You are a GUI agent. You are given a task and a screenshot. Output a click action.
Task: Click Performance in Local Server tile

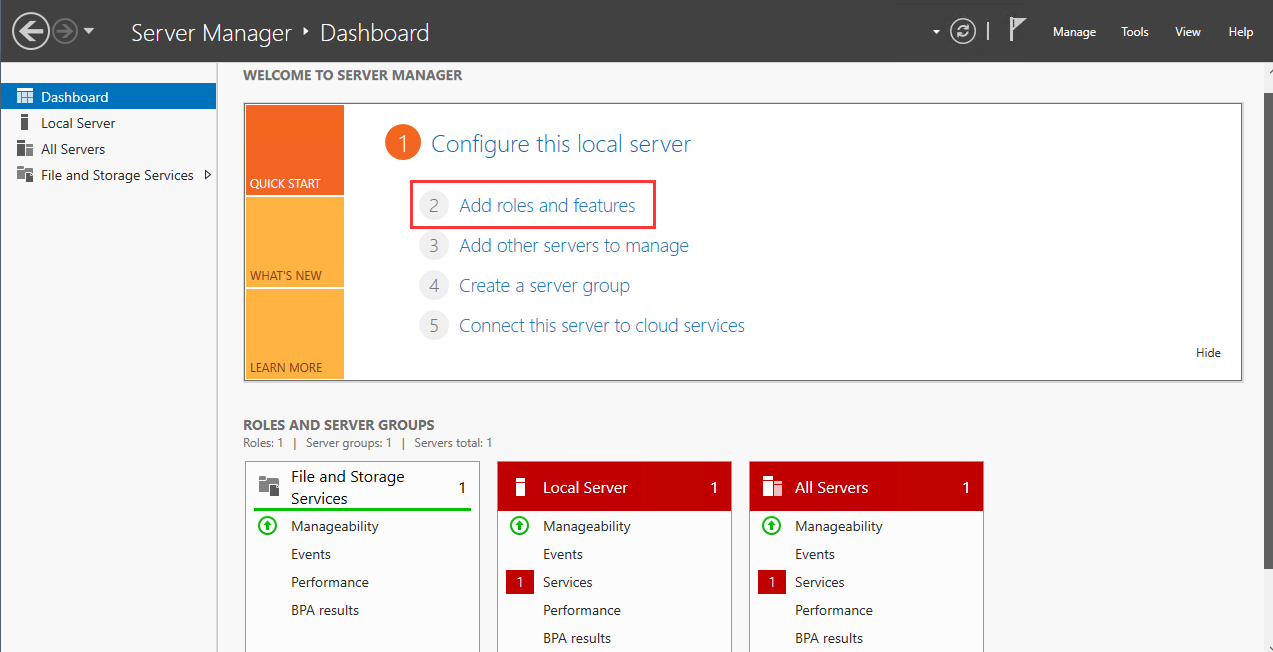pos(582,610)
